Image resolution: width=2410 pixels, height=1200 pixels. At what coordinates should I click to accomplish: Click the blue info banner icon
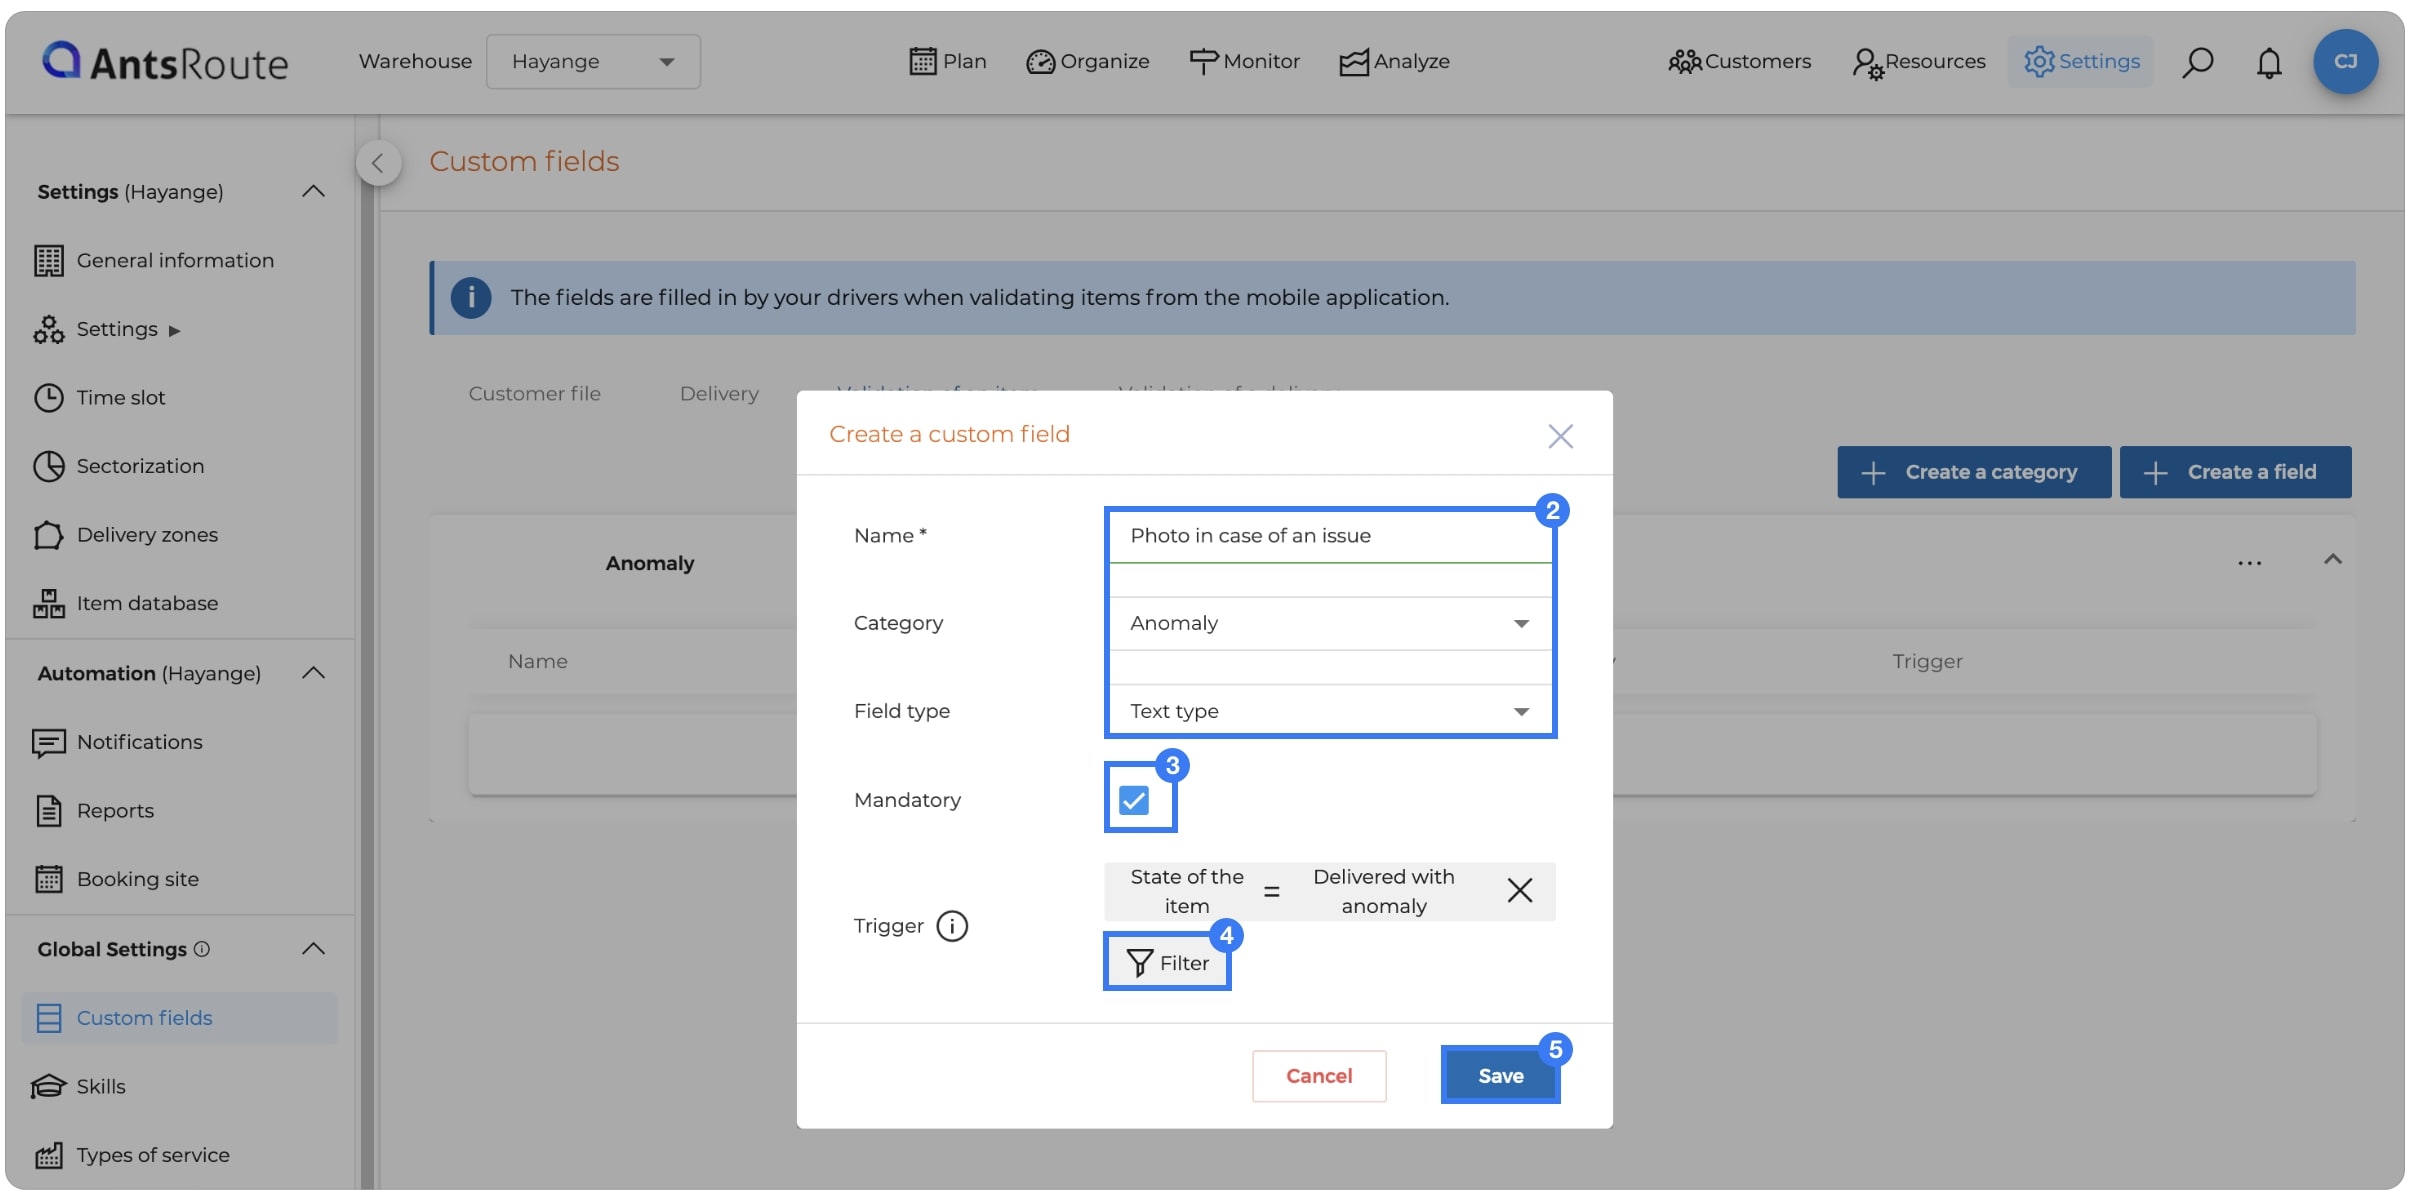471,298
